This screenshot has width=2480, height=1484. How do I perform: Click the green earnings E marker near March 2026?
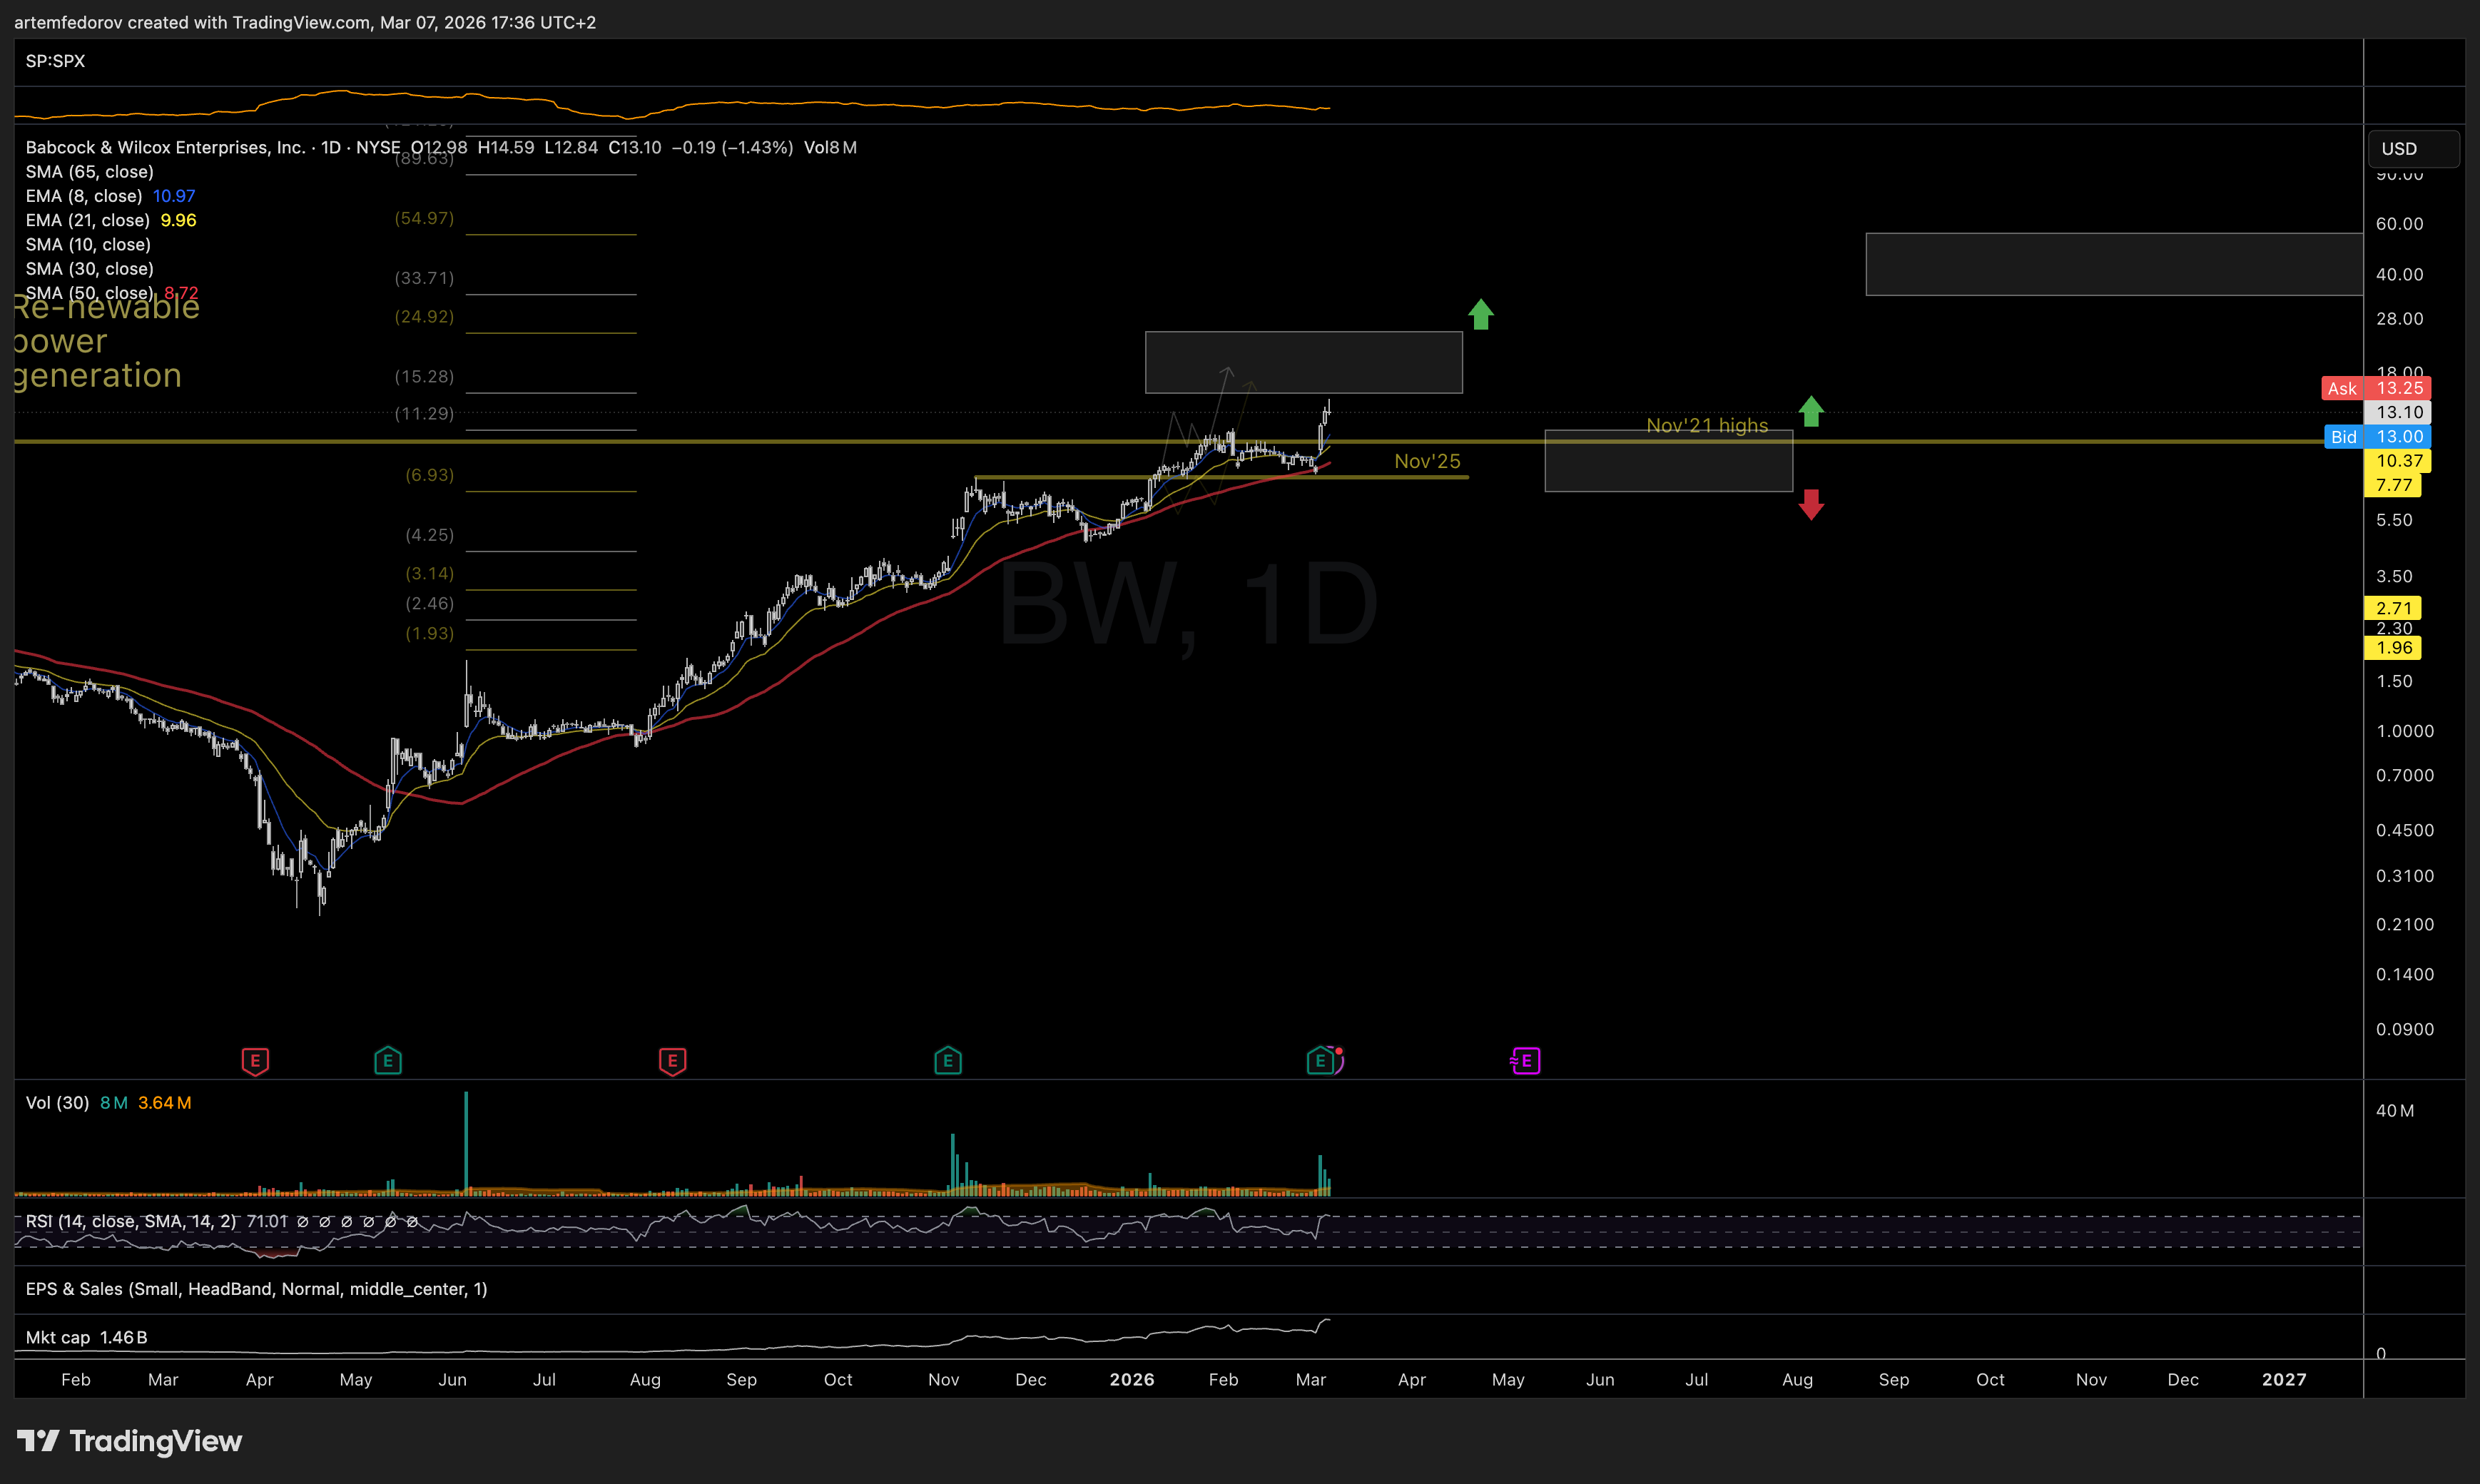pos(1321,1061)
